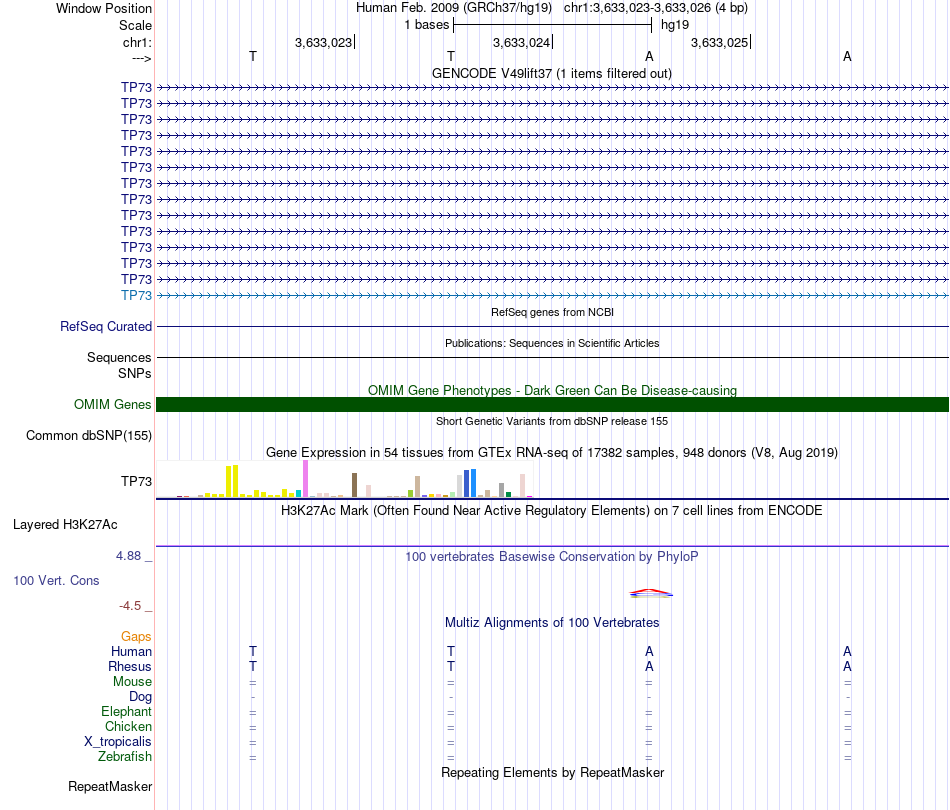The image size is (950, 810).
Task: Click the -4.5 PhyloP lower scale value
Action: pyautogui.click(x=130, y=606)
